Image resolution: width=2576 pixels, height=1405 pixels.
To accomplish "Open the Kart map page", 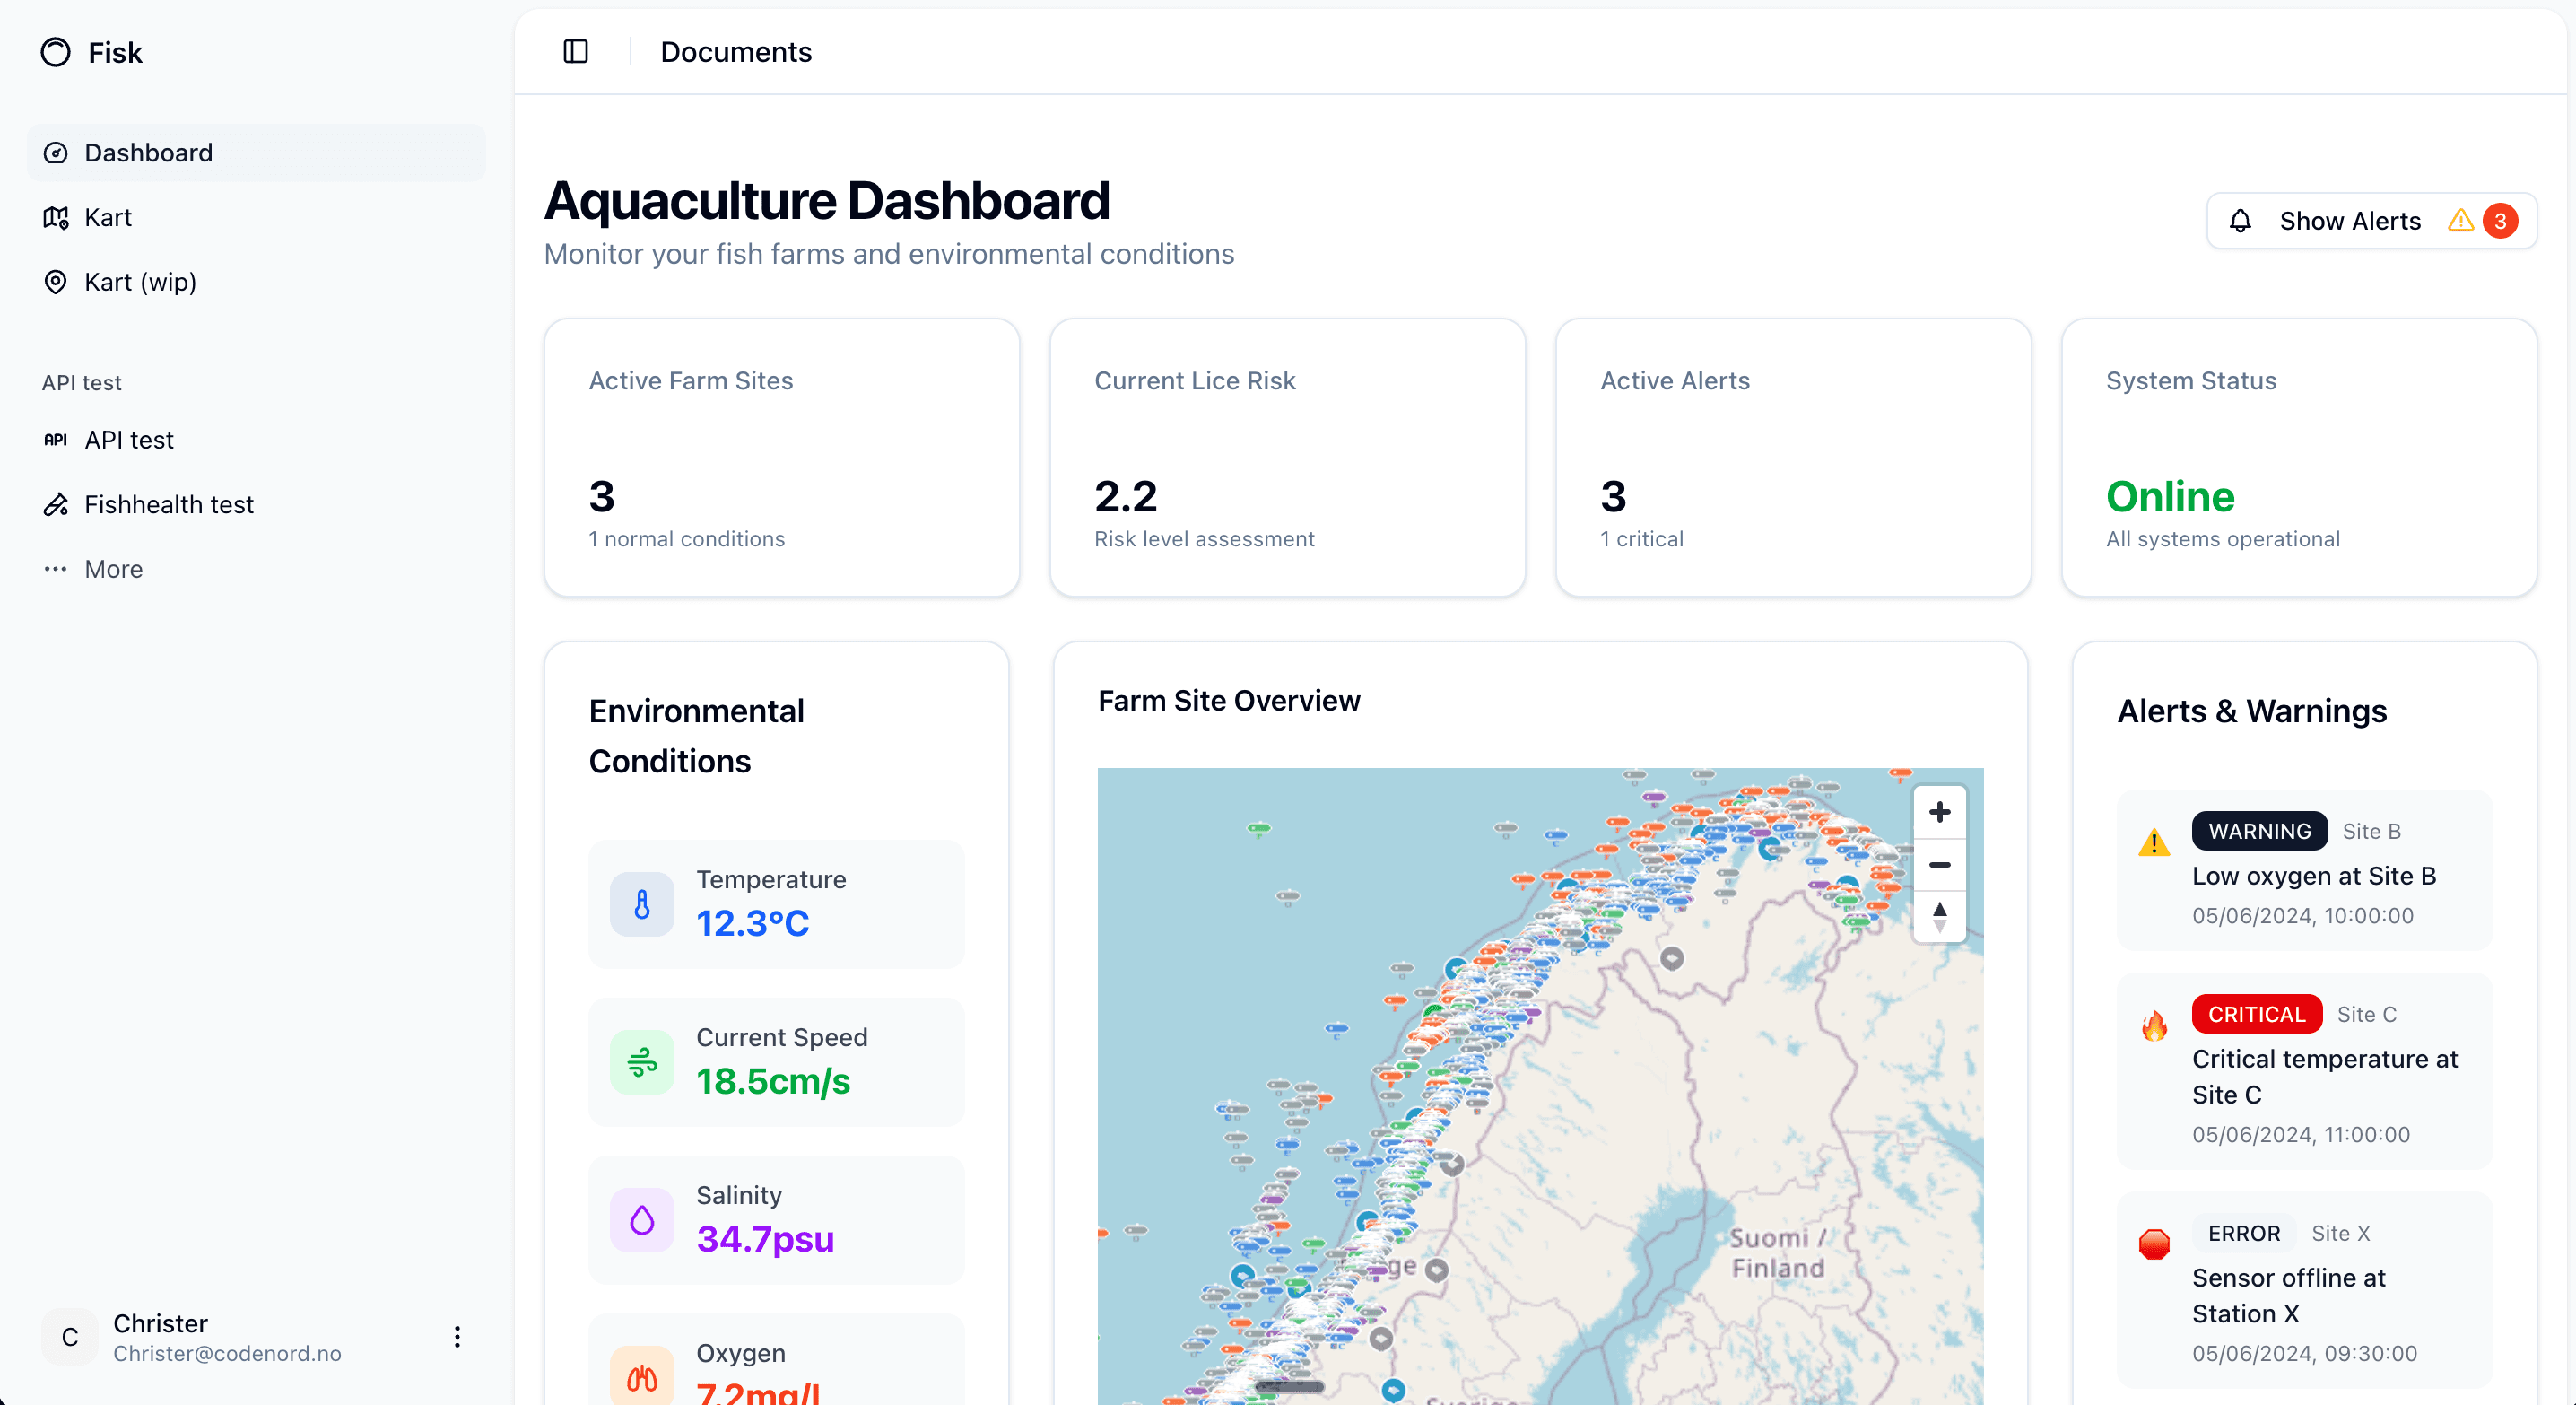I will tap(108, 217).
